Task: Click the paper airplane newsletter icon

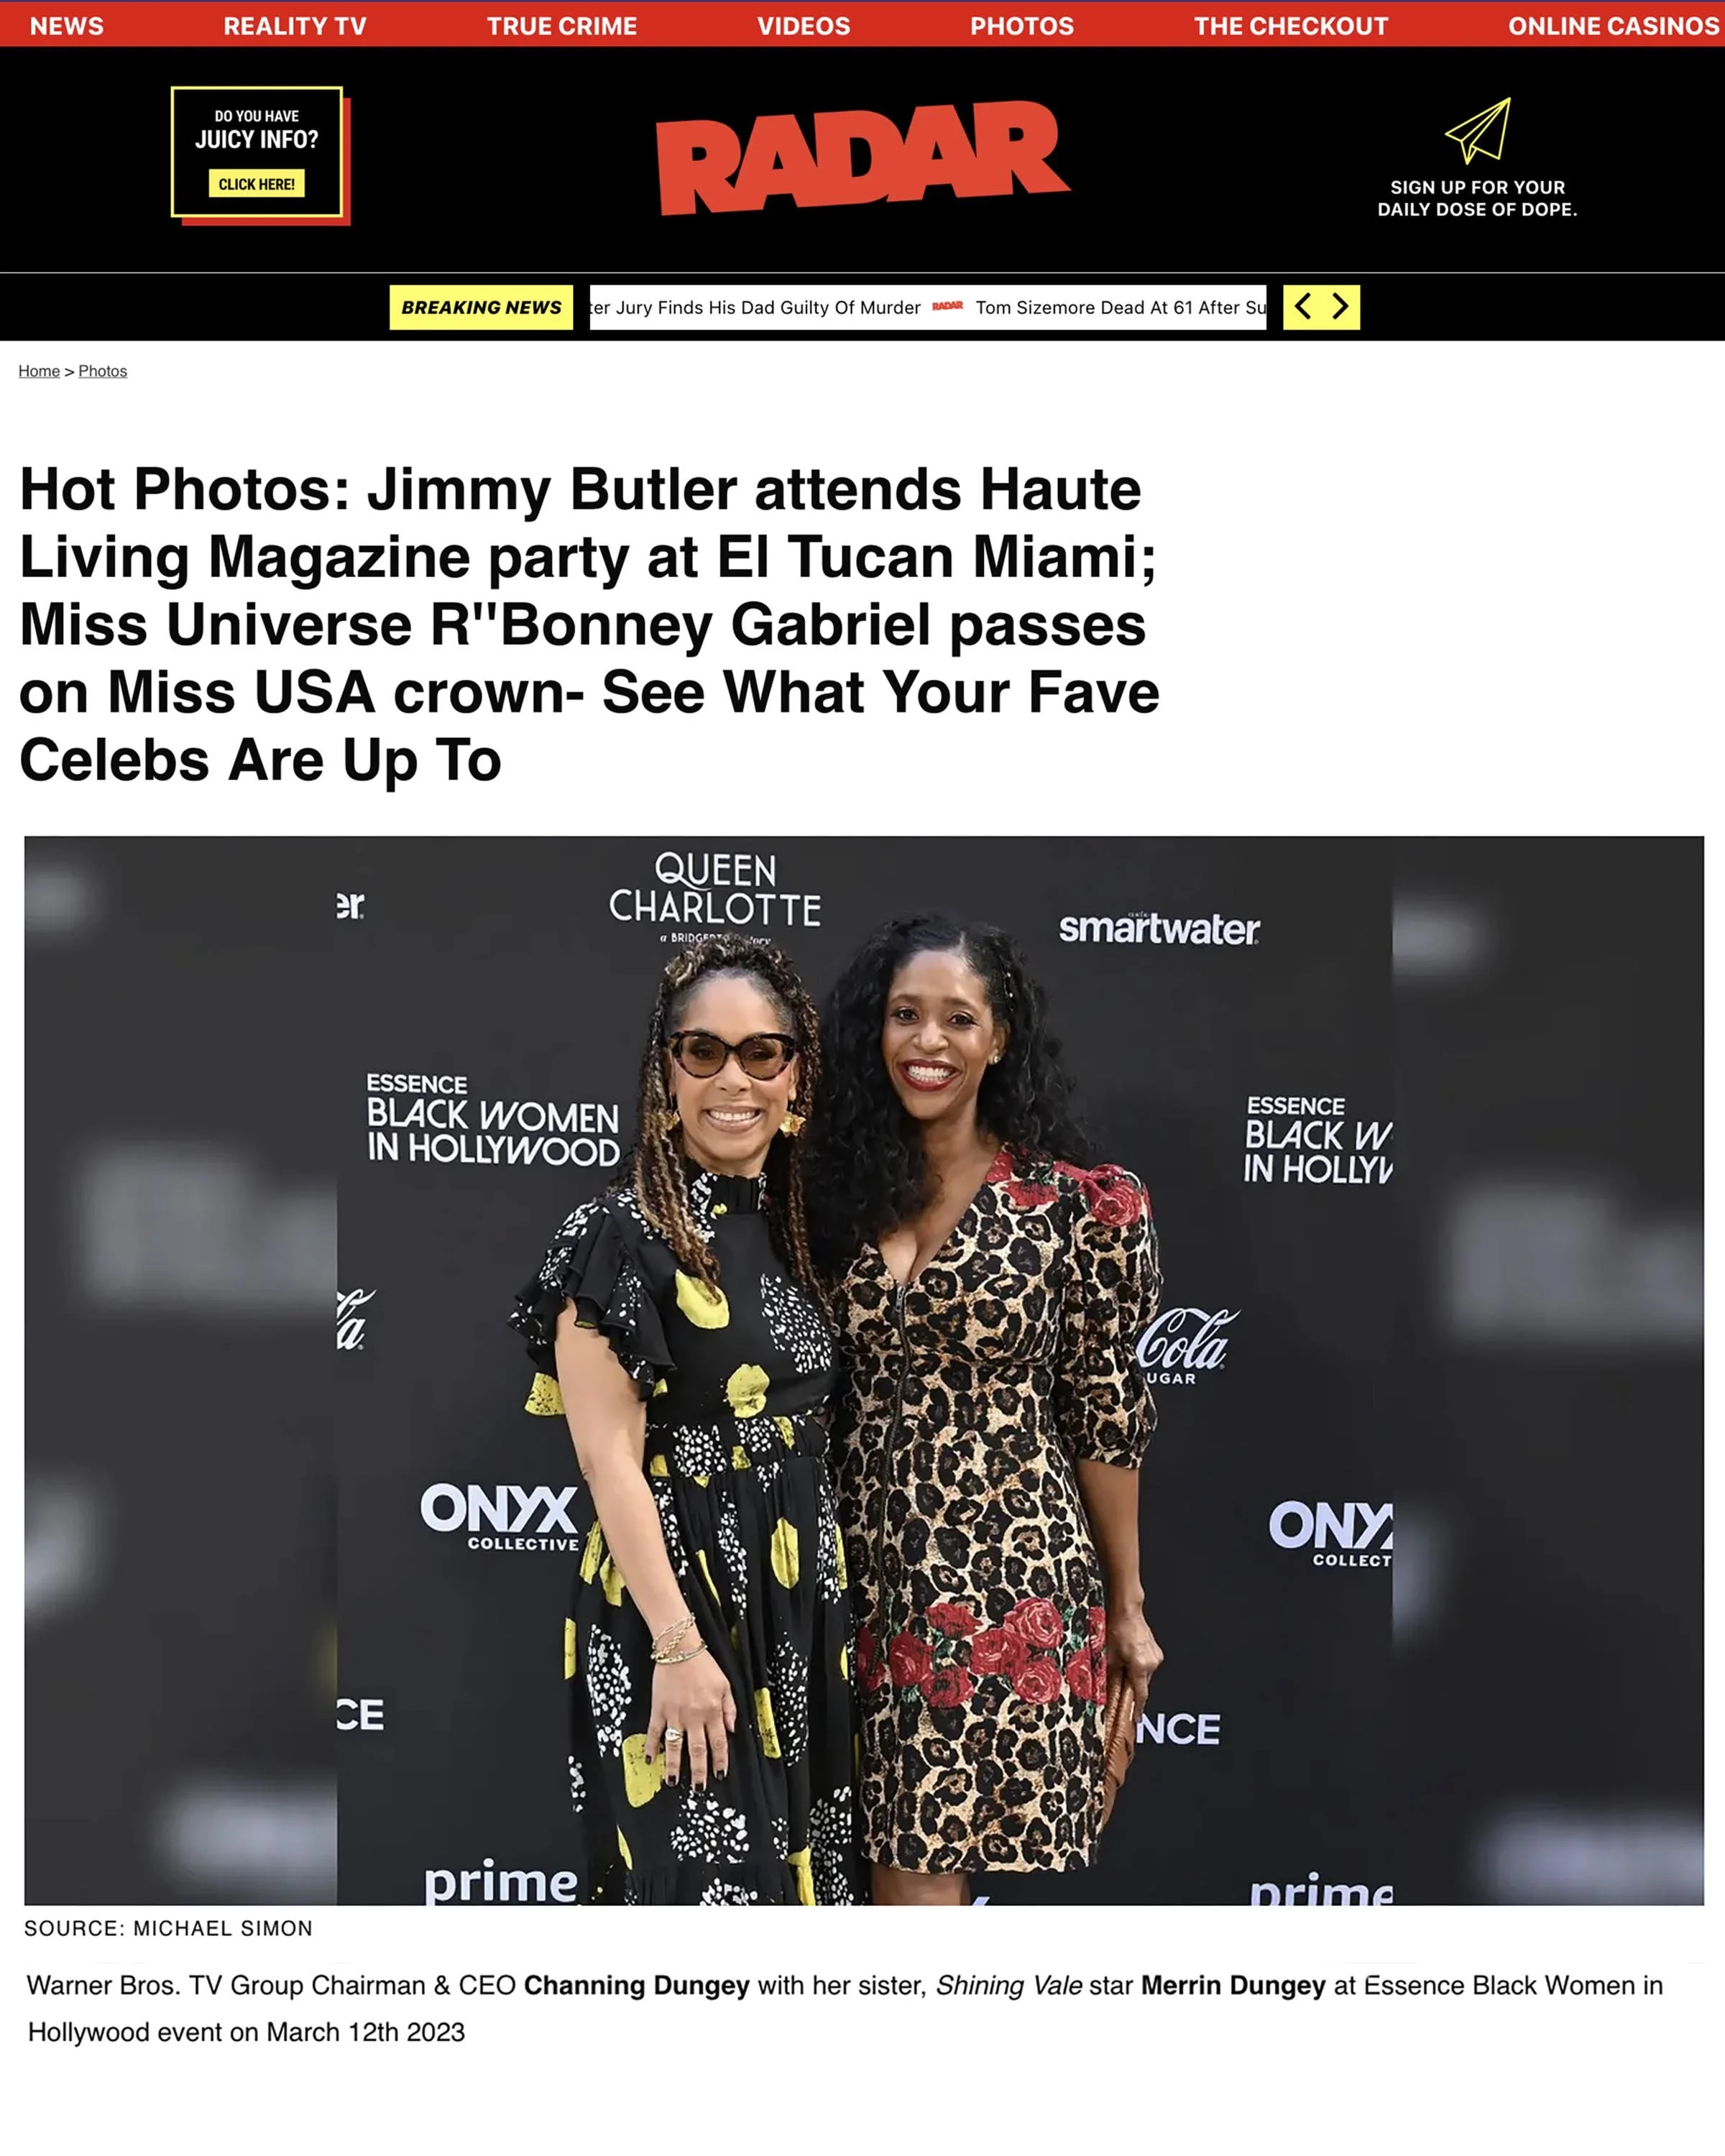Action: (1477, 131)
